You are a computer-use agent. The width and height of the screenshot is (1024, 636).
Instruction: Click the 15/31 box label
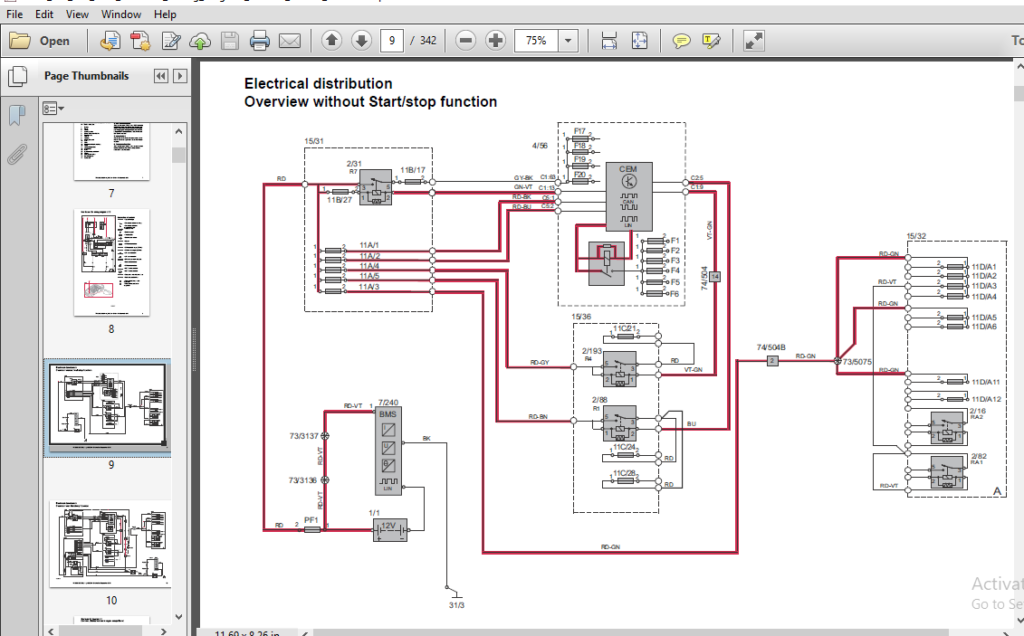tap(314, 141)
